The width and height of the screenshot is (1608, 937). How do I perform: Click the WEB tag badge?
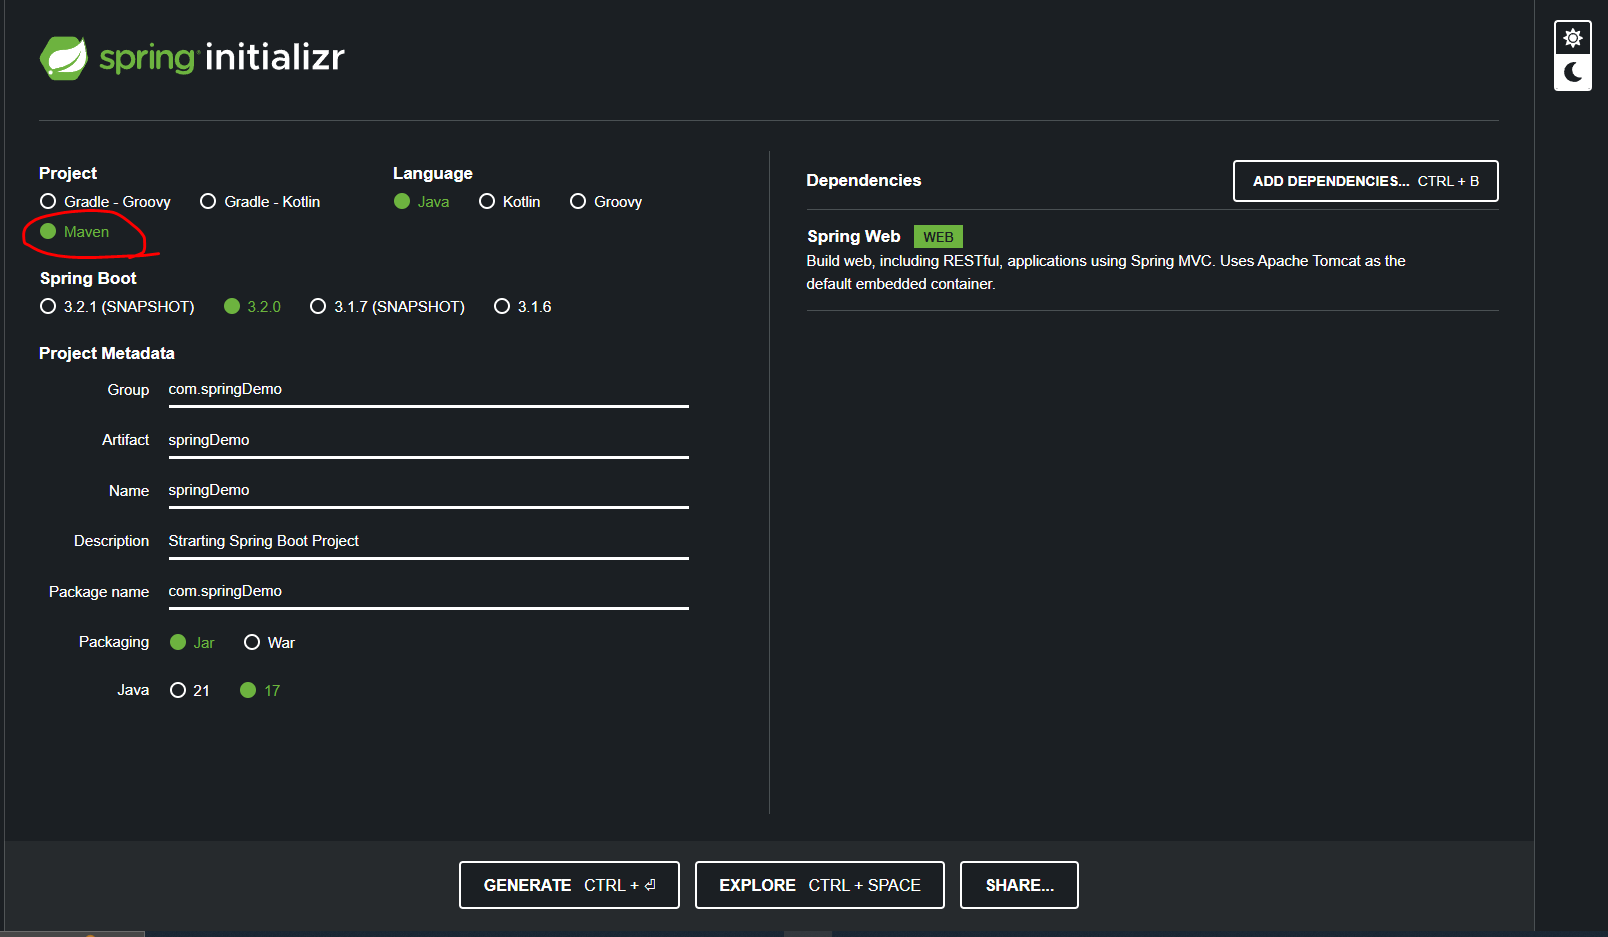(938, 237)
